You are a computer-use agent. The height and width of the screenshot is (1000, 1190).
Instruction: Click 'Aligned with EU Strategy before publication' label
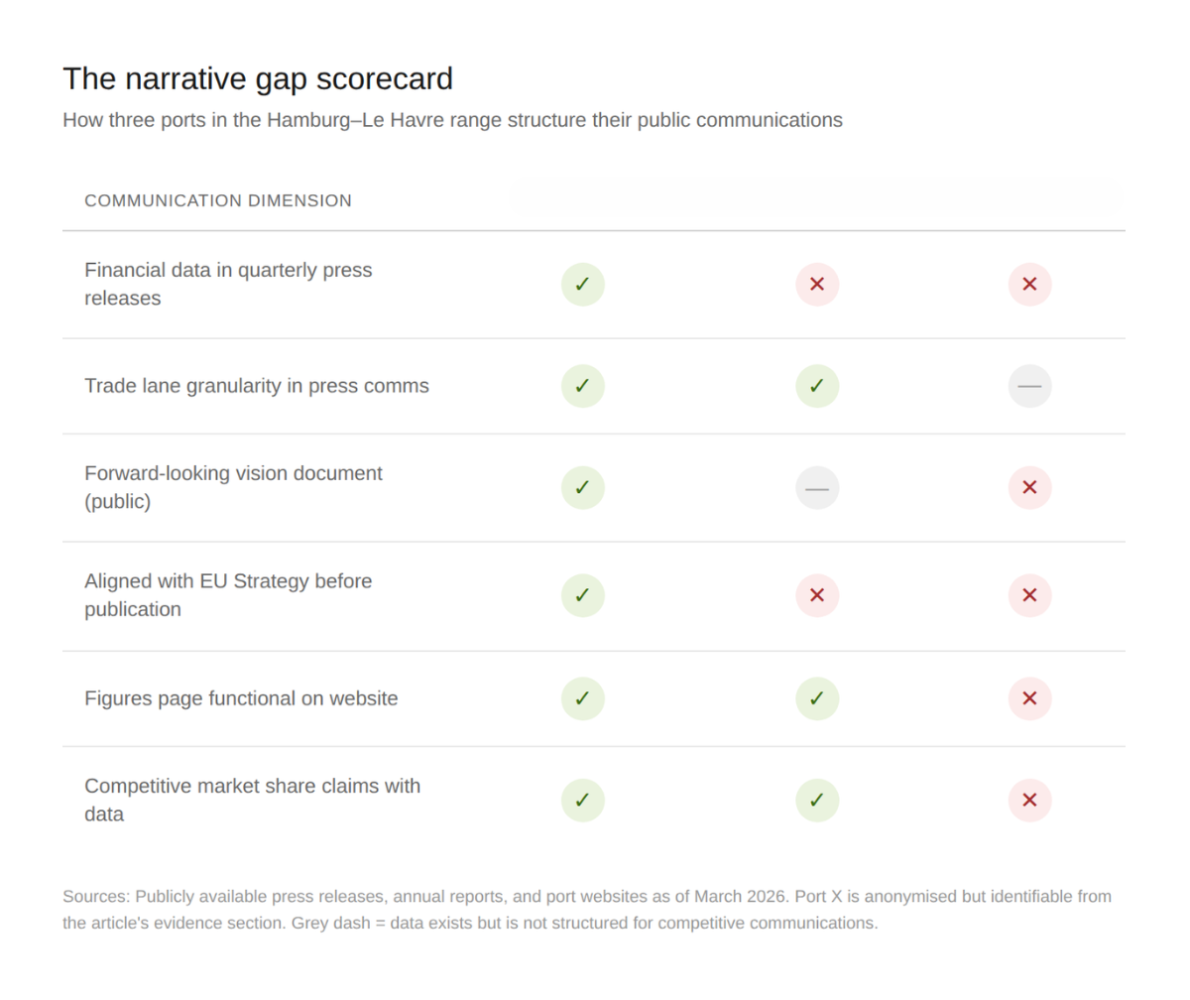(x=228, y=595)
